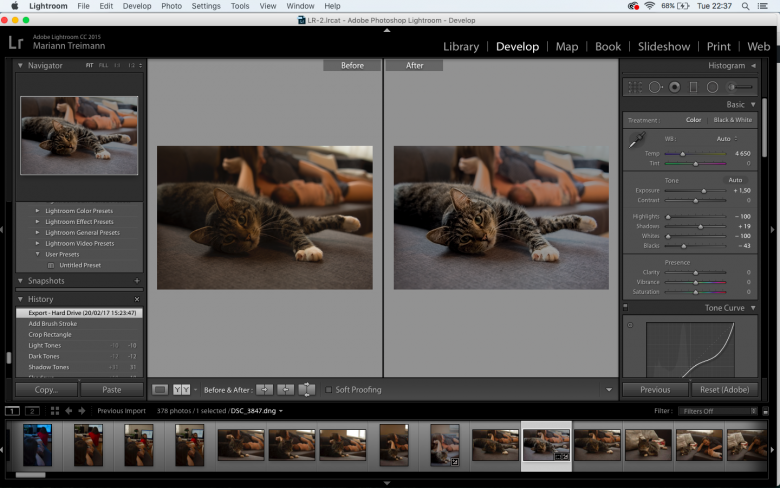Image resolution: width=780 pixels, height=488 pixels.
Task: Expand the Histogram panel
Action: (x=753, y=65)
